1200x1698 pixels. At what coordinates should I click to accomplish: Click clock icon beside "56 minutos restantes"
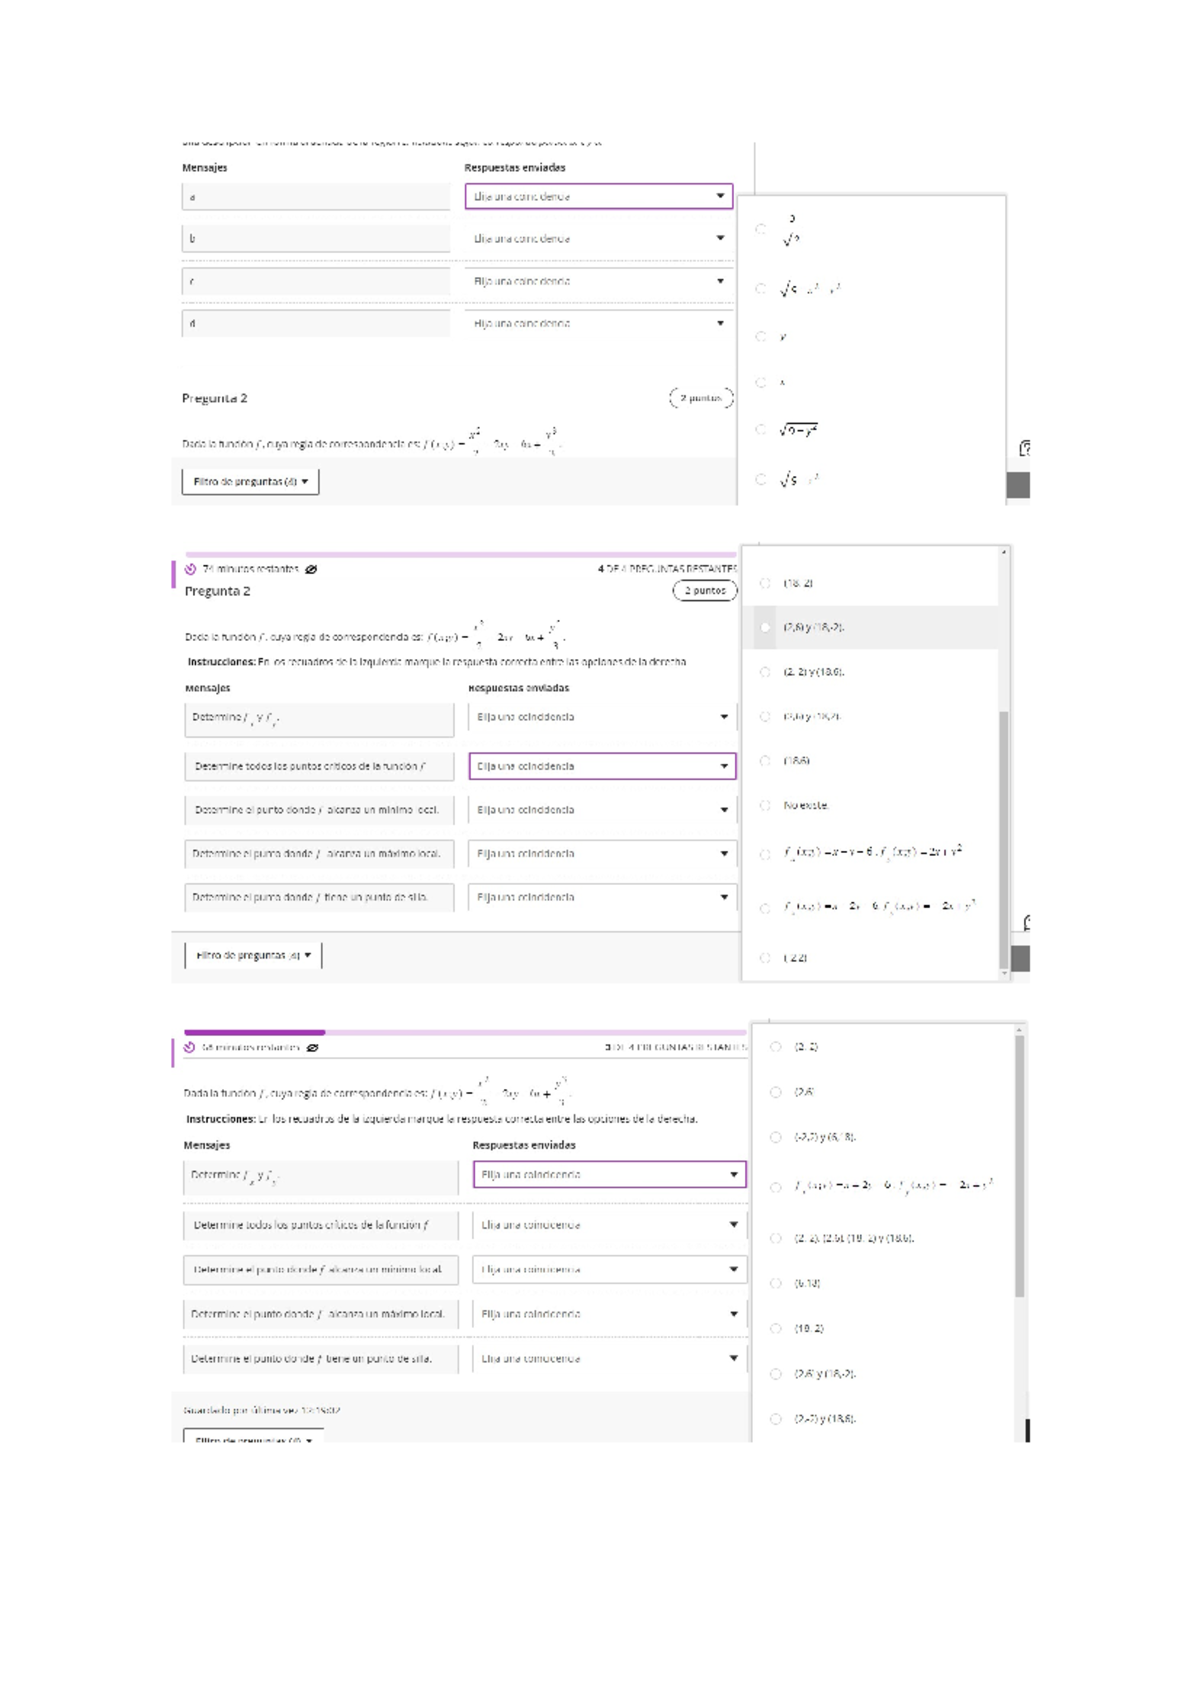(x=189, y=1047)
